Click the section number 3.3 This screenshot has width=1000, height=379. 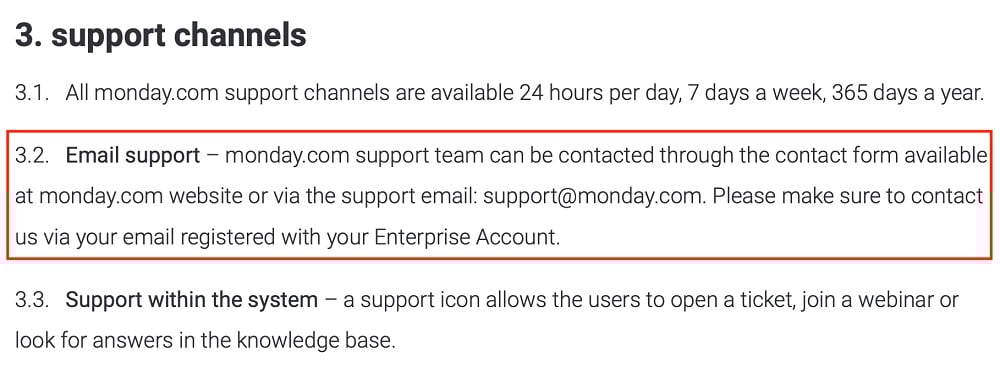(x=32, y=299)
